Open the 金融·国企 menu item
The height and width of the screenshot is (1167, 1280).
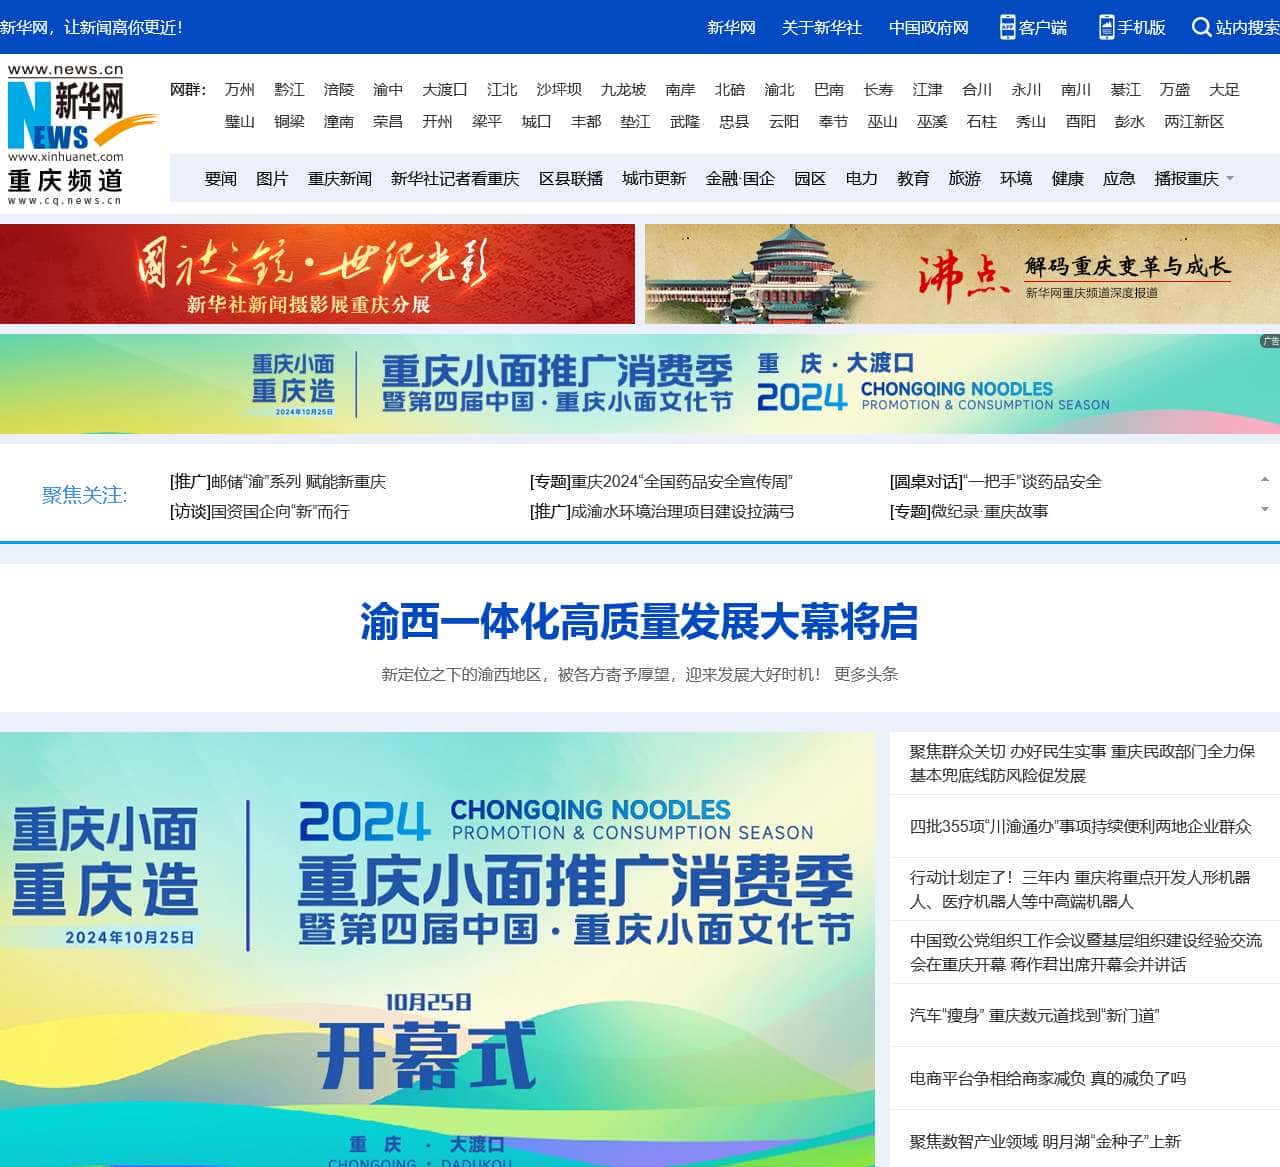(740, 179)
